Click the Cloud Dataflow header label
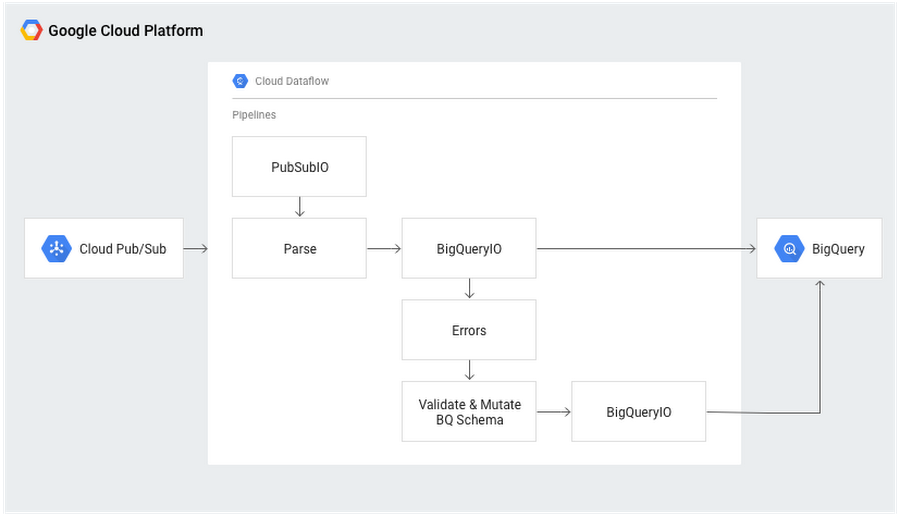Viewport: 900px width, 517px height. point(292,81)
